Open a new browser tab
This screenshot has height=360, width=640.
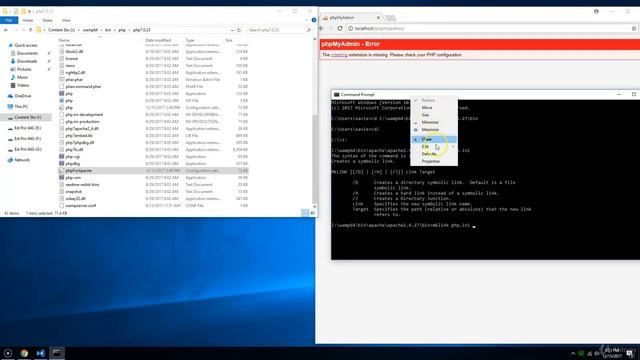pos(391,18)
